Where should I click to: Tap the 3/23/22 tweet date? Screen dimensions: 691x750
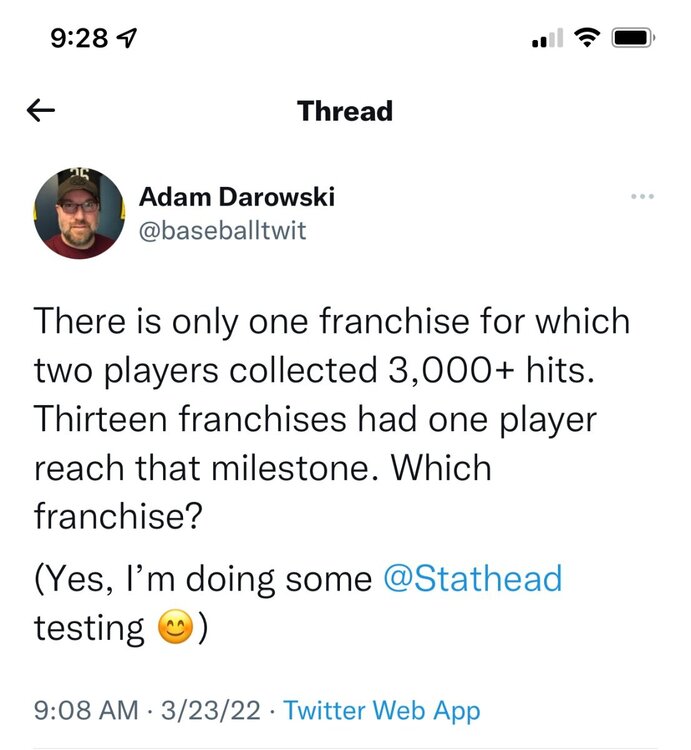pyautogui.click(x=213, y=711)
